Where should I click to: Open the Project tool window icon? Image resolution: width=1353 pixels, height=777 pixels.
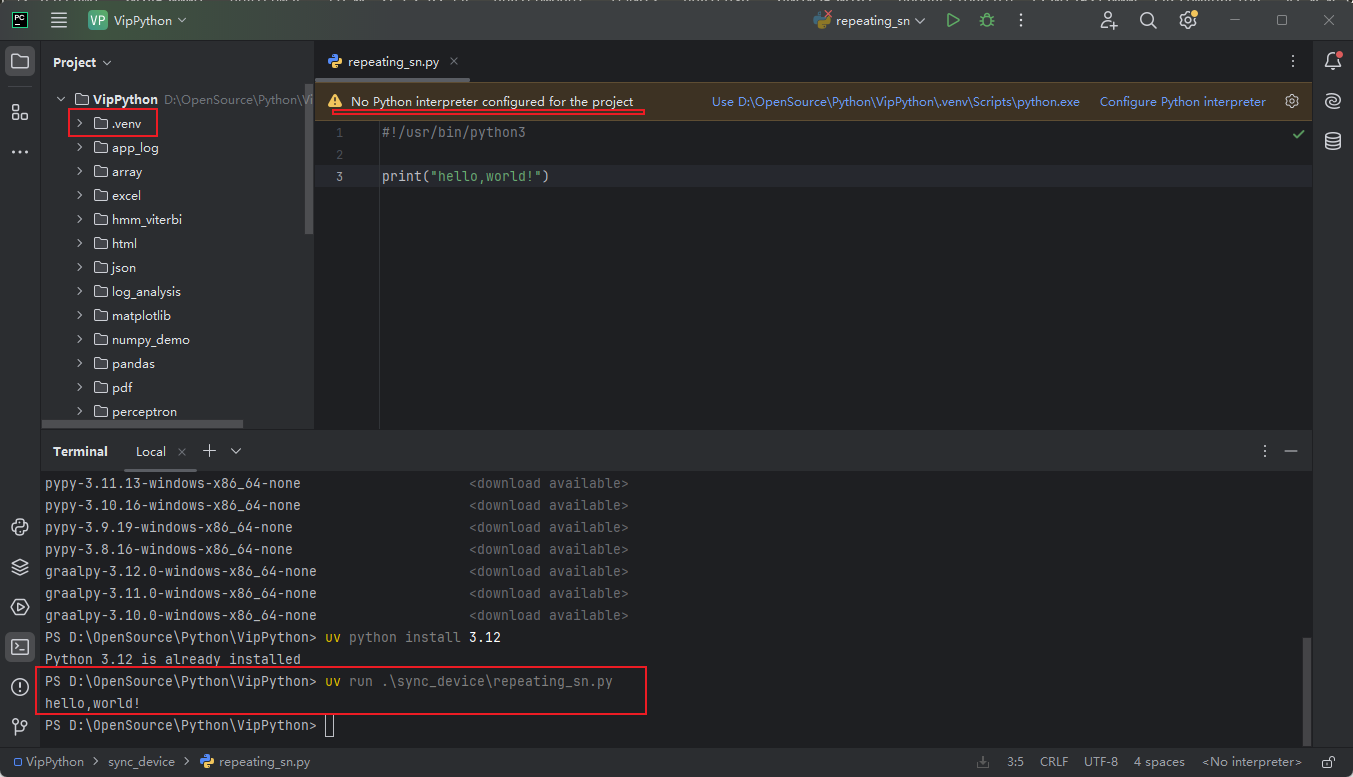20,62
